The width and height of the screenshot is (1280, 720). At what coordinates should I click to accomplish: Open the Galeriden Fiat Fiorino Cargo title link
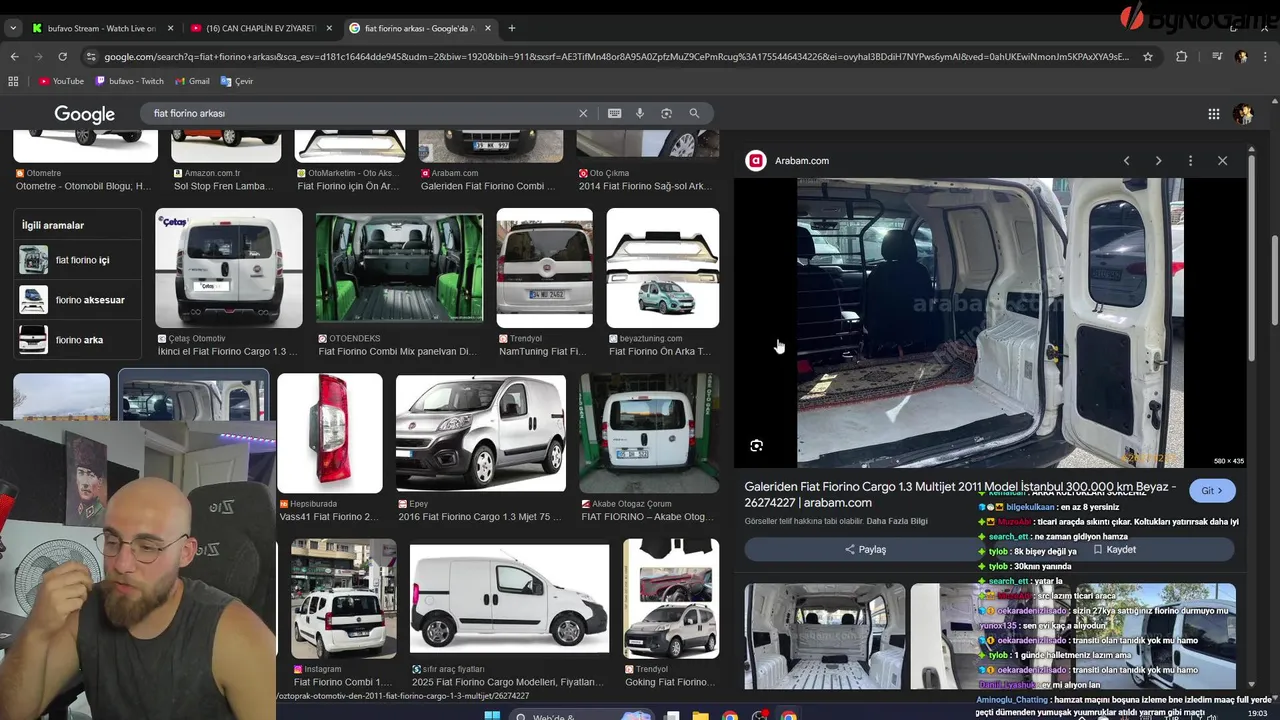(x=960, y=495)
